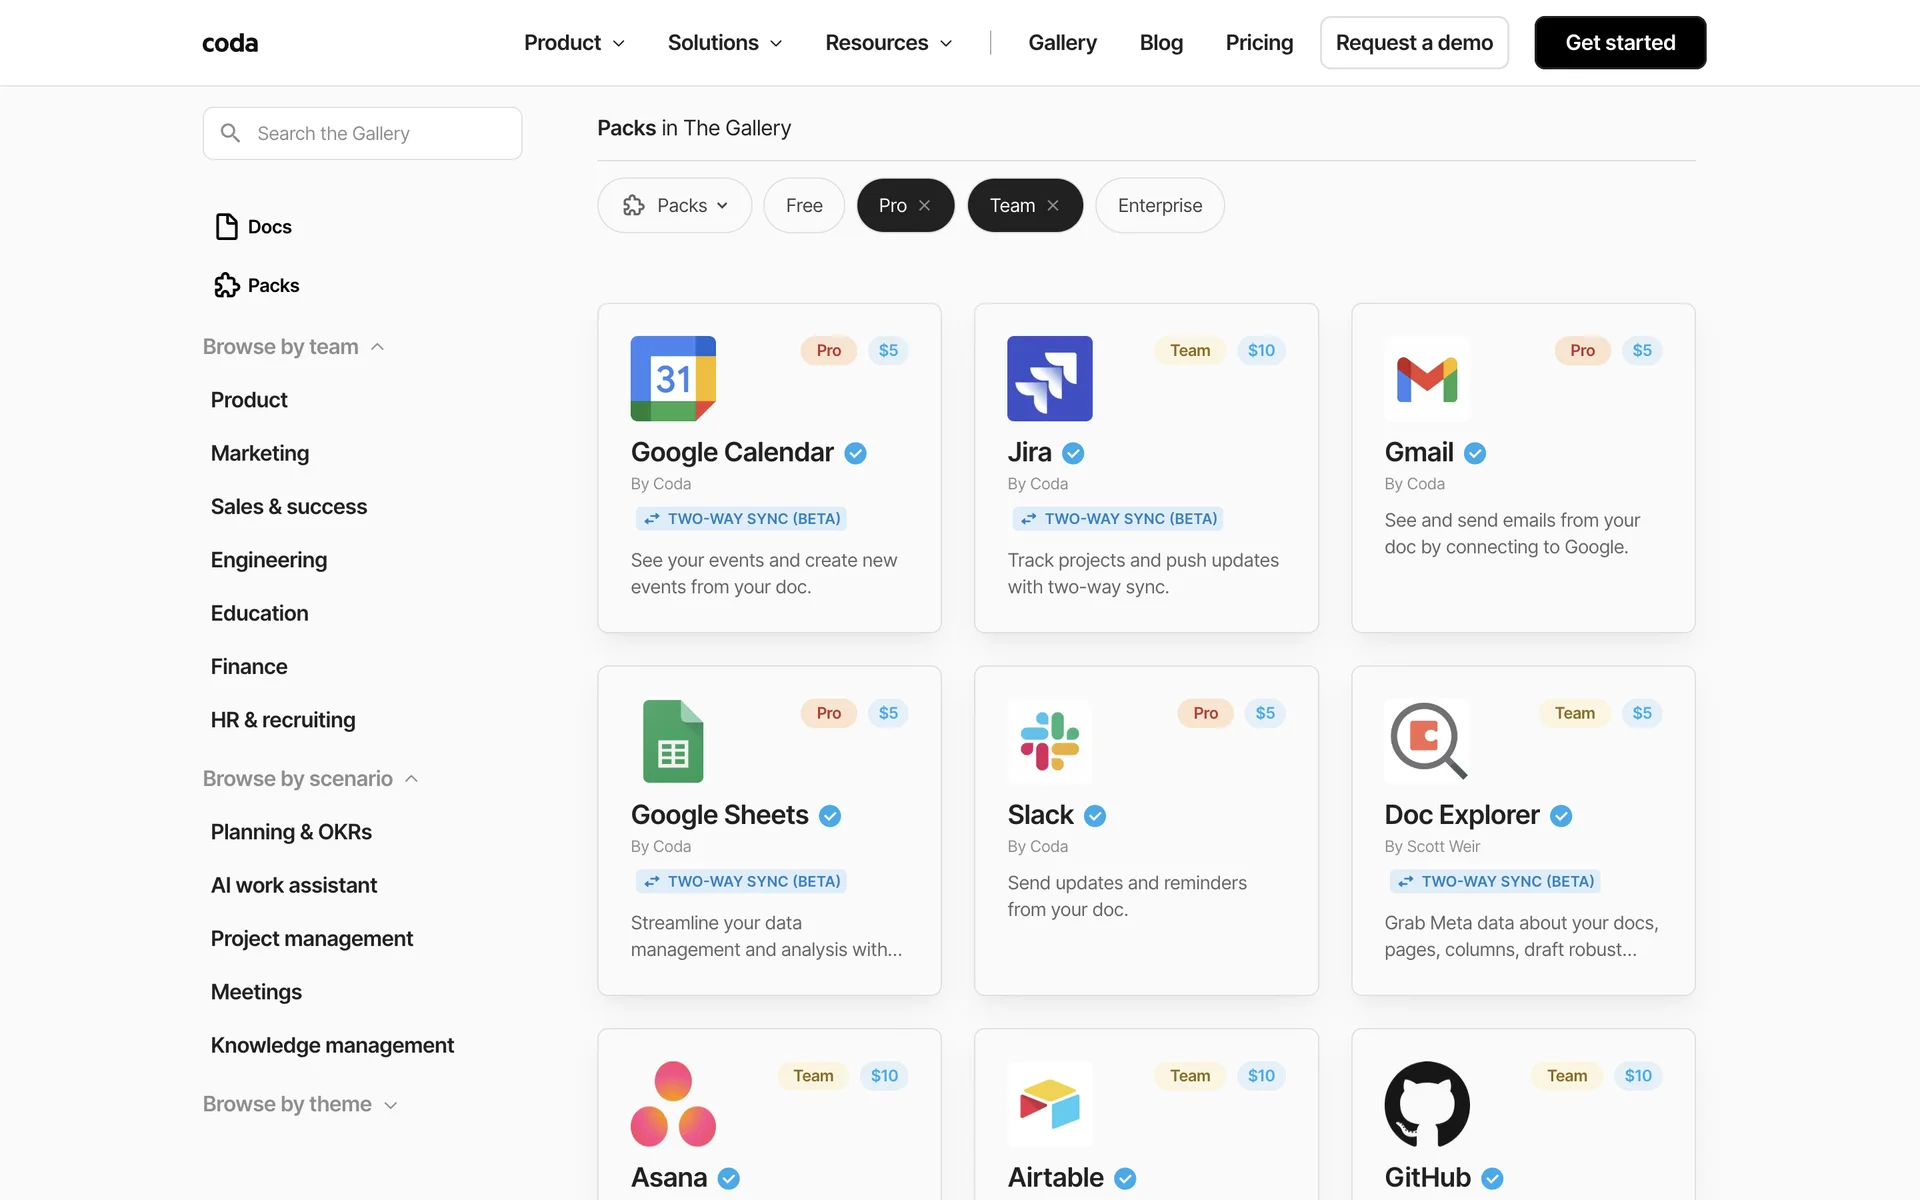Click the Doc Explorer magnifier icon
This screenshot has height=1200, width=1920.
(1427, 741)
